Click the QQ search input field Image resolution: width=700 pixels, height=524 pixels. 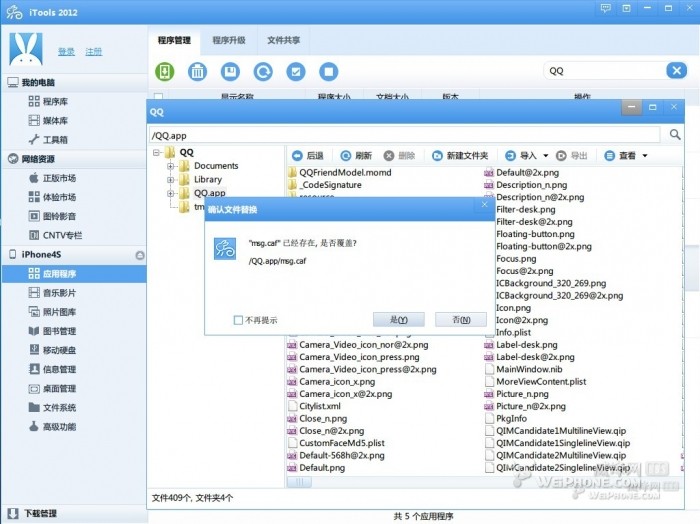pyautogui.click(x=605, y=71)
